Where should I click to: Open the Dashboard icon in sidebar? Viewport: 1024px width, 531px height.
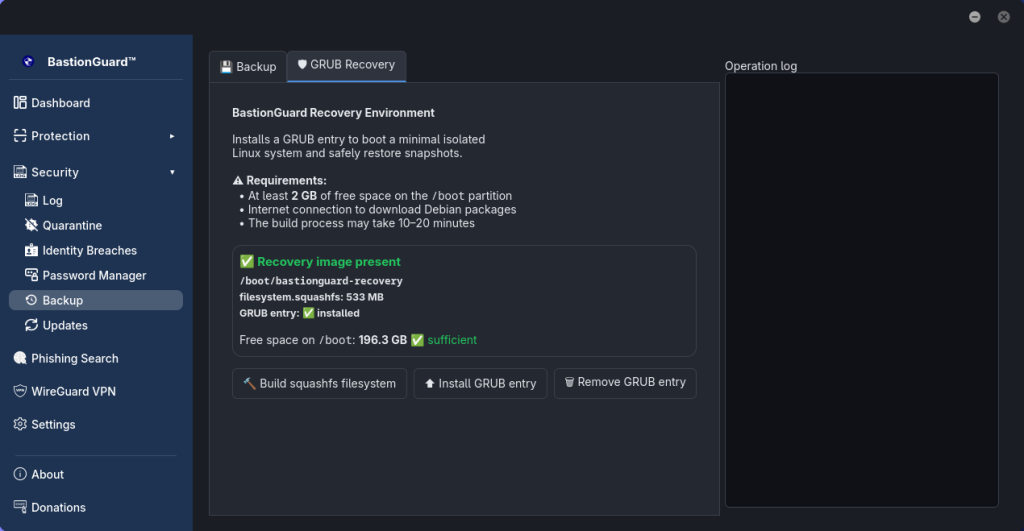[x=20, y=103]
